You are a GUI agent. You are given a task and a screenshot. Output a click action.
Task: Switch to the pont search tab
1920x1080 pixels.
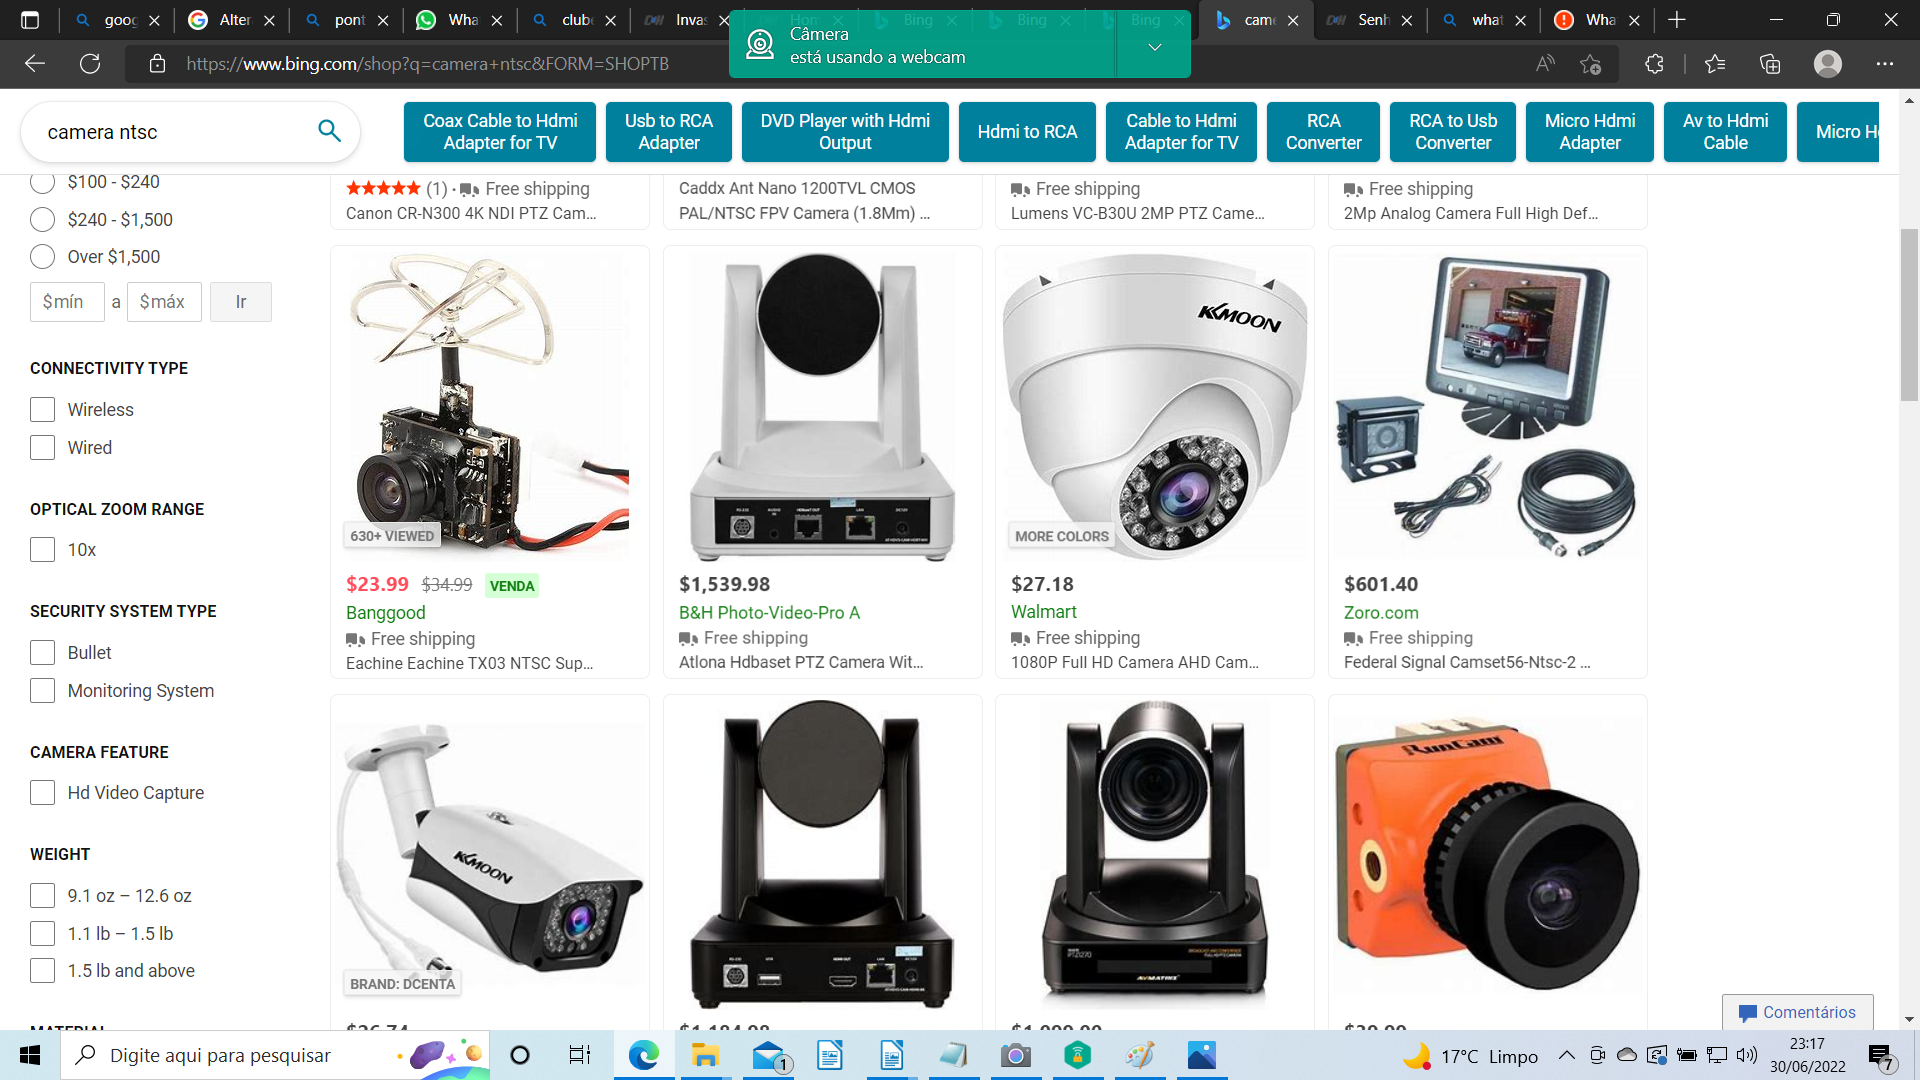[348, 20]
